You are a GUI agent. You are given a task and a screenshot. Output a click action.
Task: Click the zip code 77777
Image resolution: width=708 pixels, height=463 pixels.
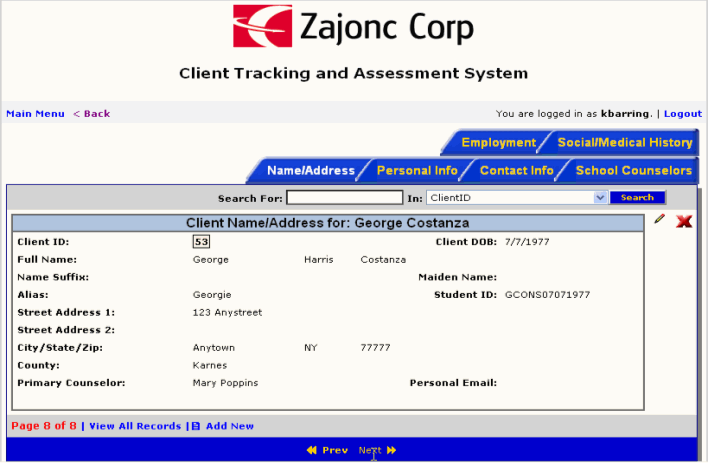coord(375,348)
